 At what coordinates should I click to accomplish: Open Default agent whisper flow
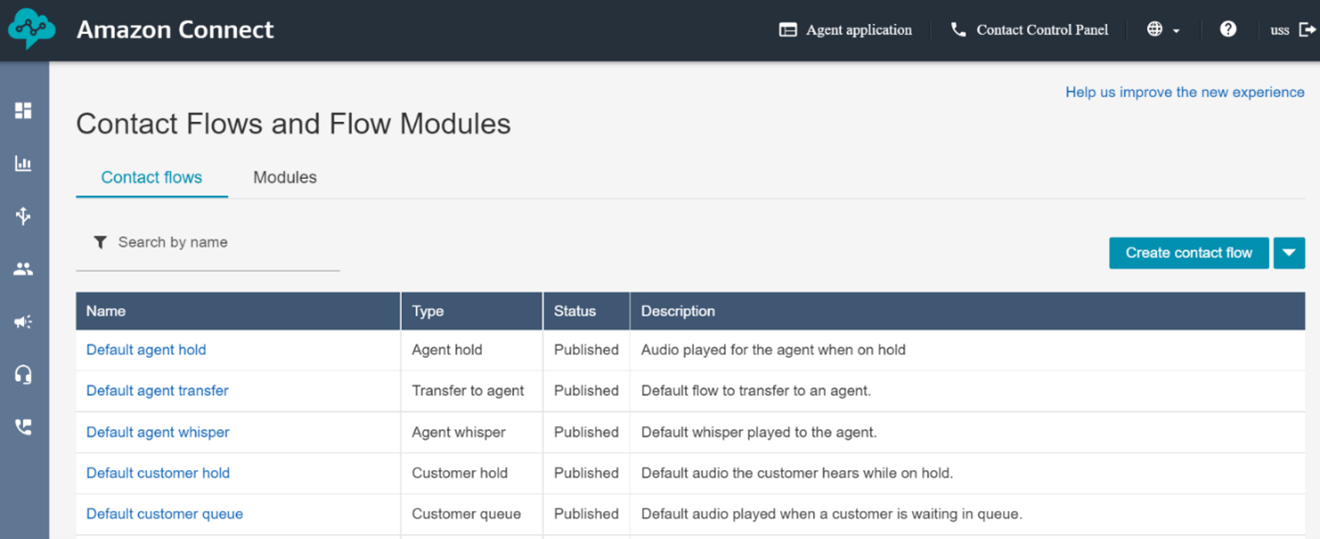pos(158,432)
